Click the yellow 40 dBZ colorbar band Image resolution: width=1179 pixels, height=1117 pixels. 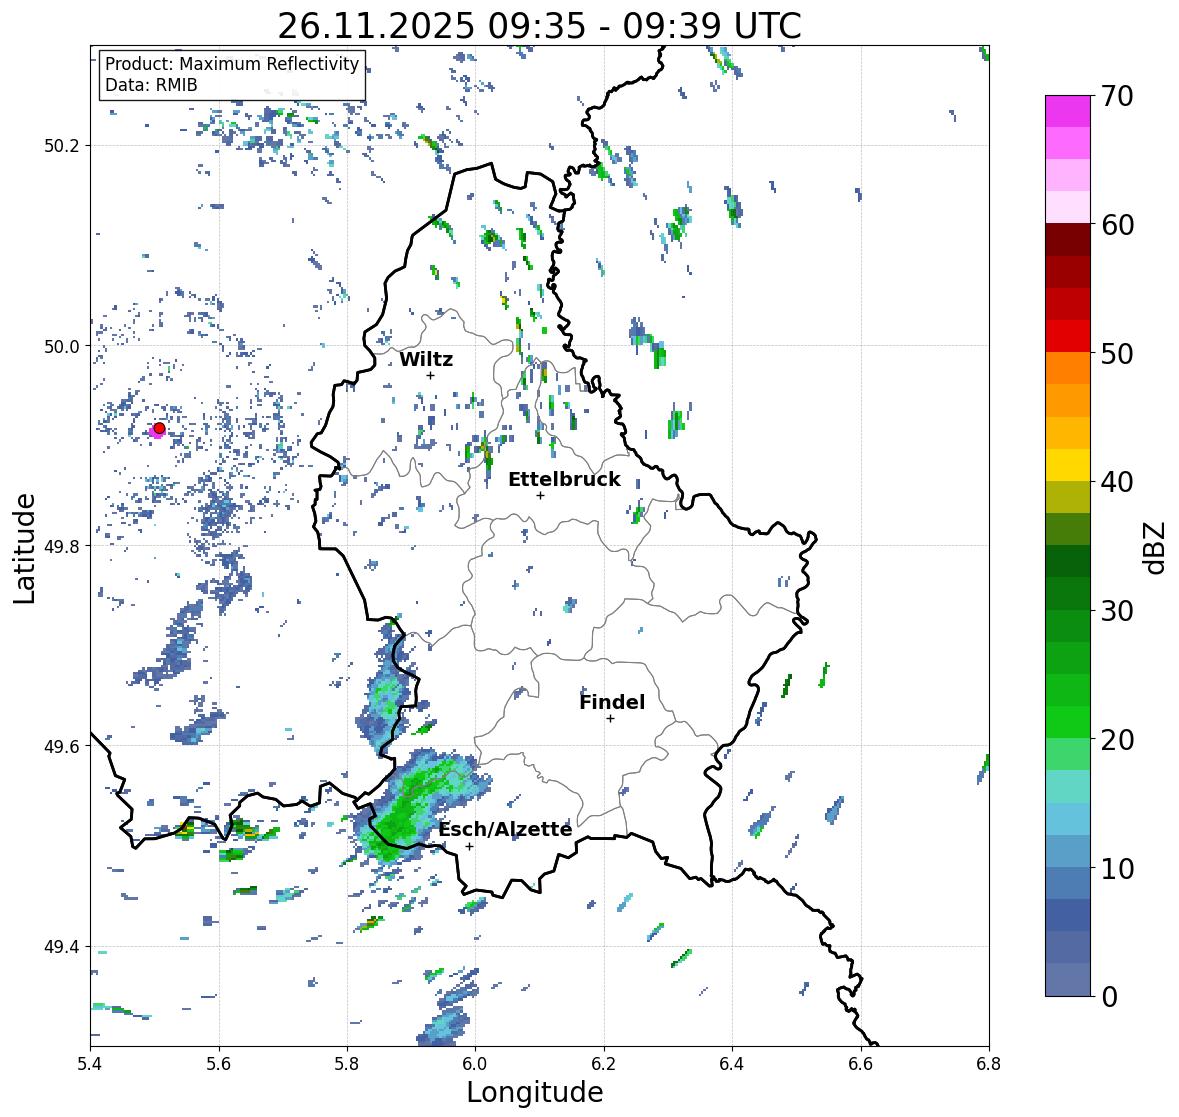point(1068,465)
